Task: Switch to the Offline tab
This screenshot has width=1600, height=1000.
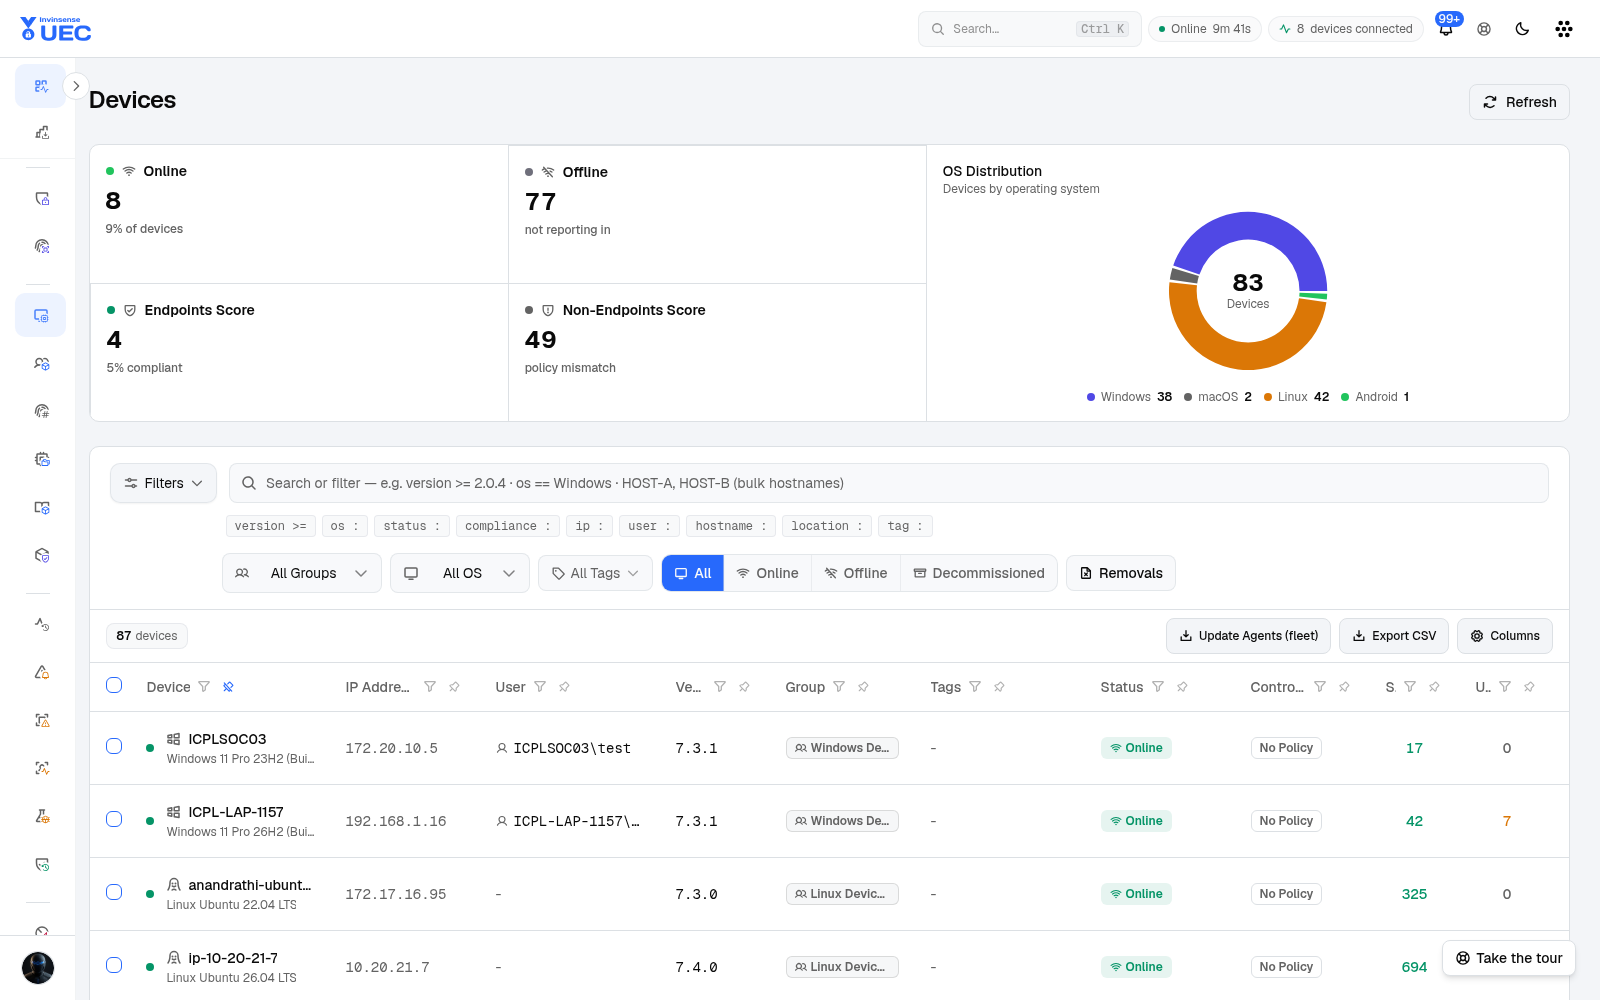Action: pyautogui.click(x=856, y=573)
